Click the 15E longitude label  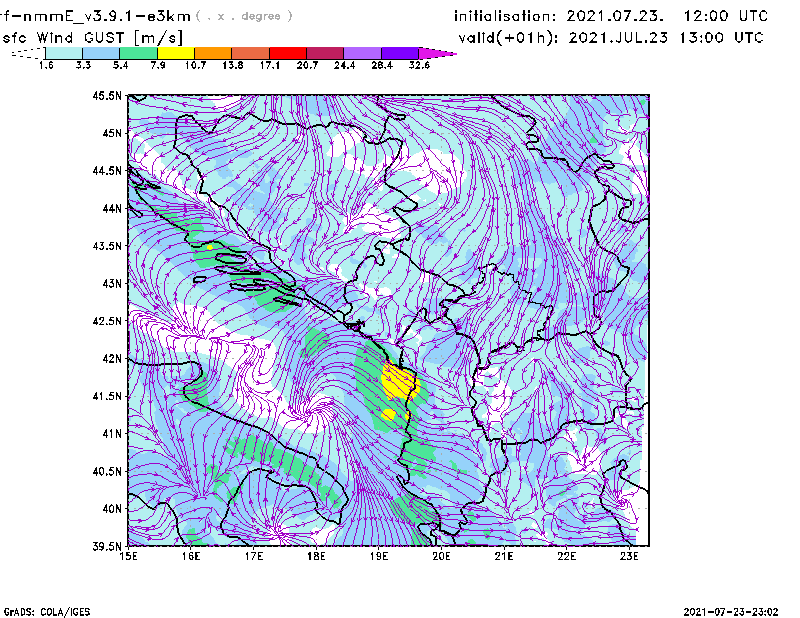(x=128, y=556)
